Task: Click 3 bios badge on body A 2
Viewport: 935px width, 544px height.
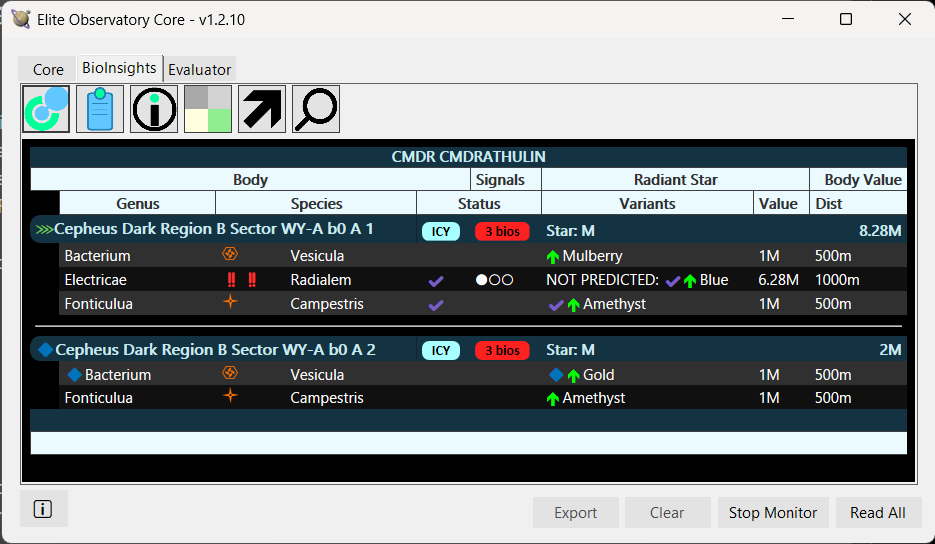Action: point(502,350)
